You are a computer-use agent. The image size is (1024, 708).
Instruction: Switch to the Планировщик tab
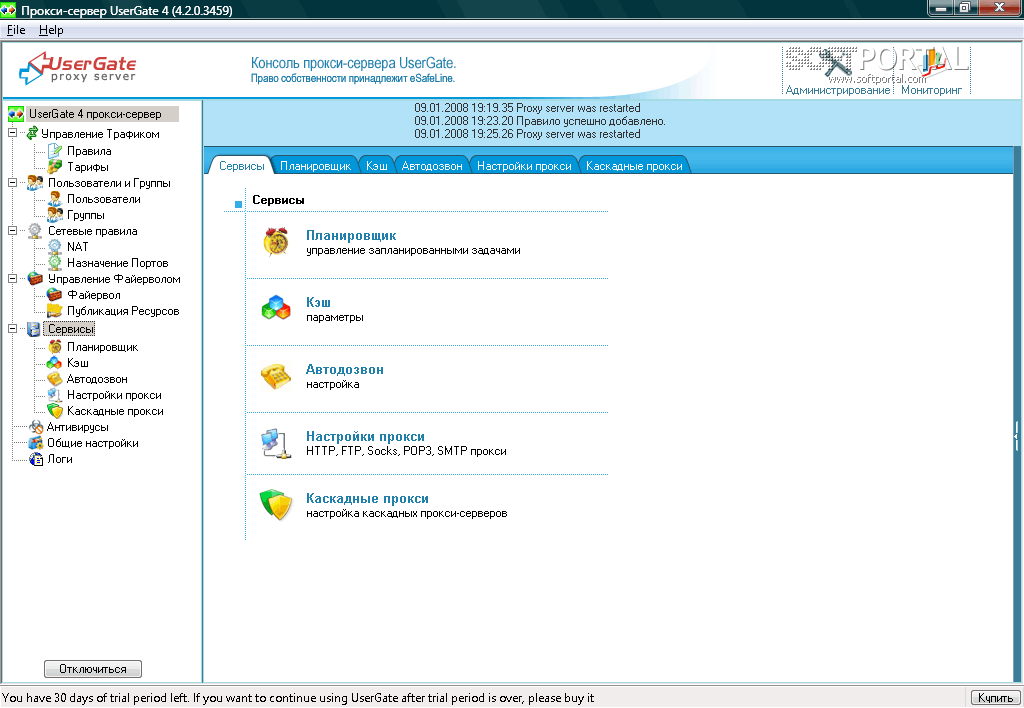[x=315, y=166]
